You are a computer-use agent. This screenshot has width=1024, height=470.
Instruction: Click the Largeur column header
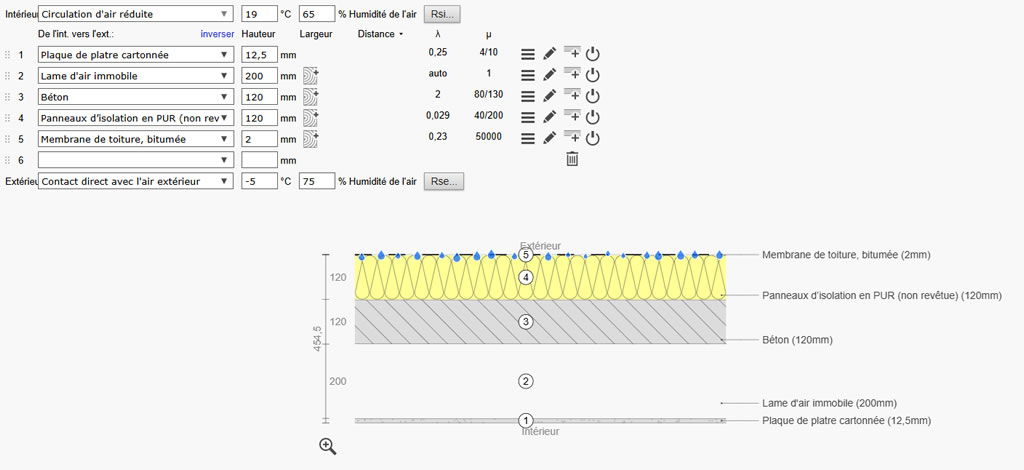[316, 34]
